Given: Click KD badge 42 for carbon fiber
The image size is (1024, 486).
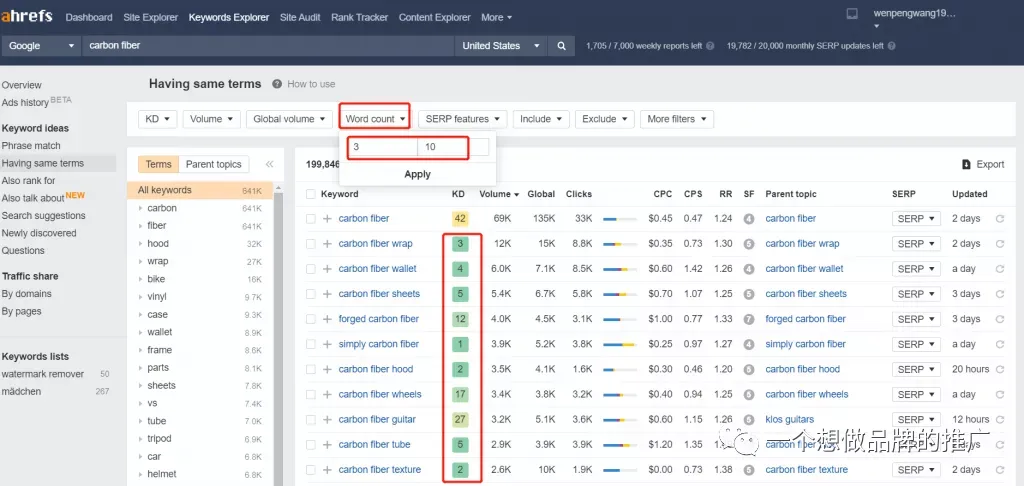Looking at the screenshot, I should (x=460, y=219).
